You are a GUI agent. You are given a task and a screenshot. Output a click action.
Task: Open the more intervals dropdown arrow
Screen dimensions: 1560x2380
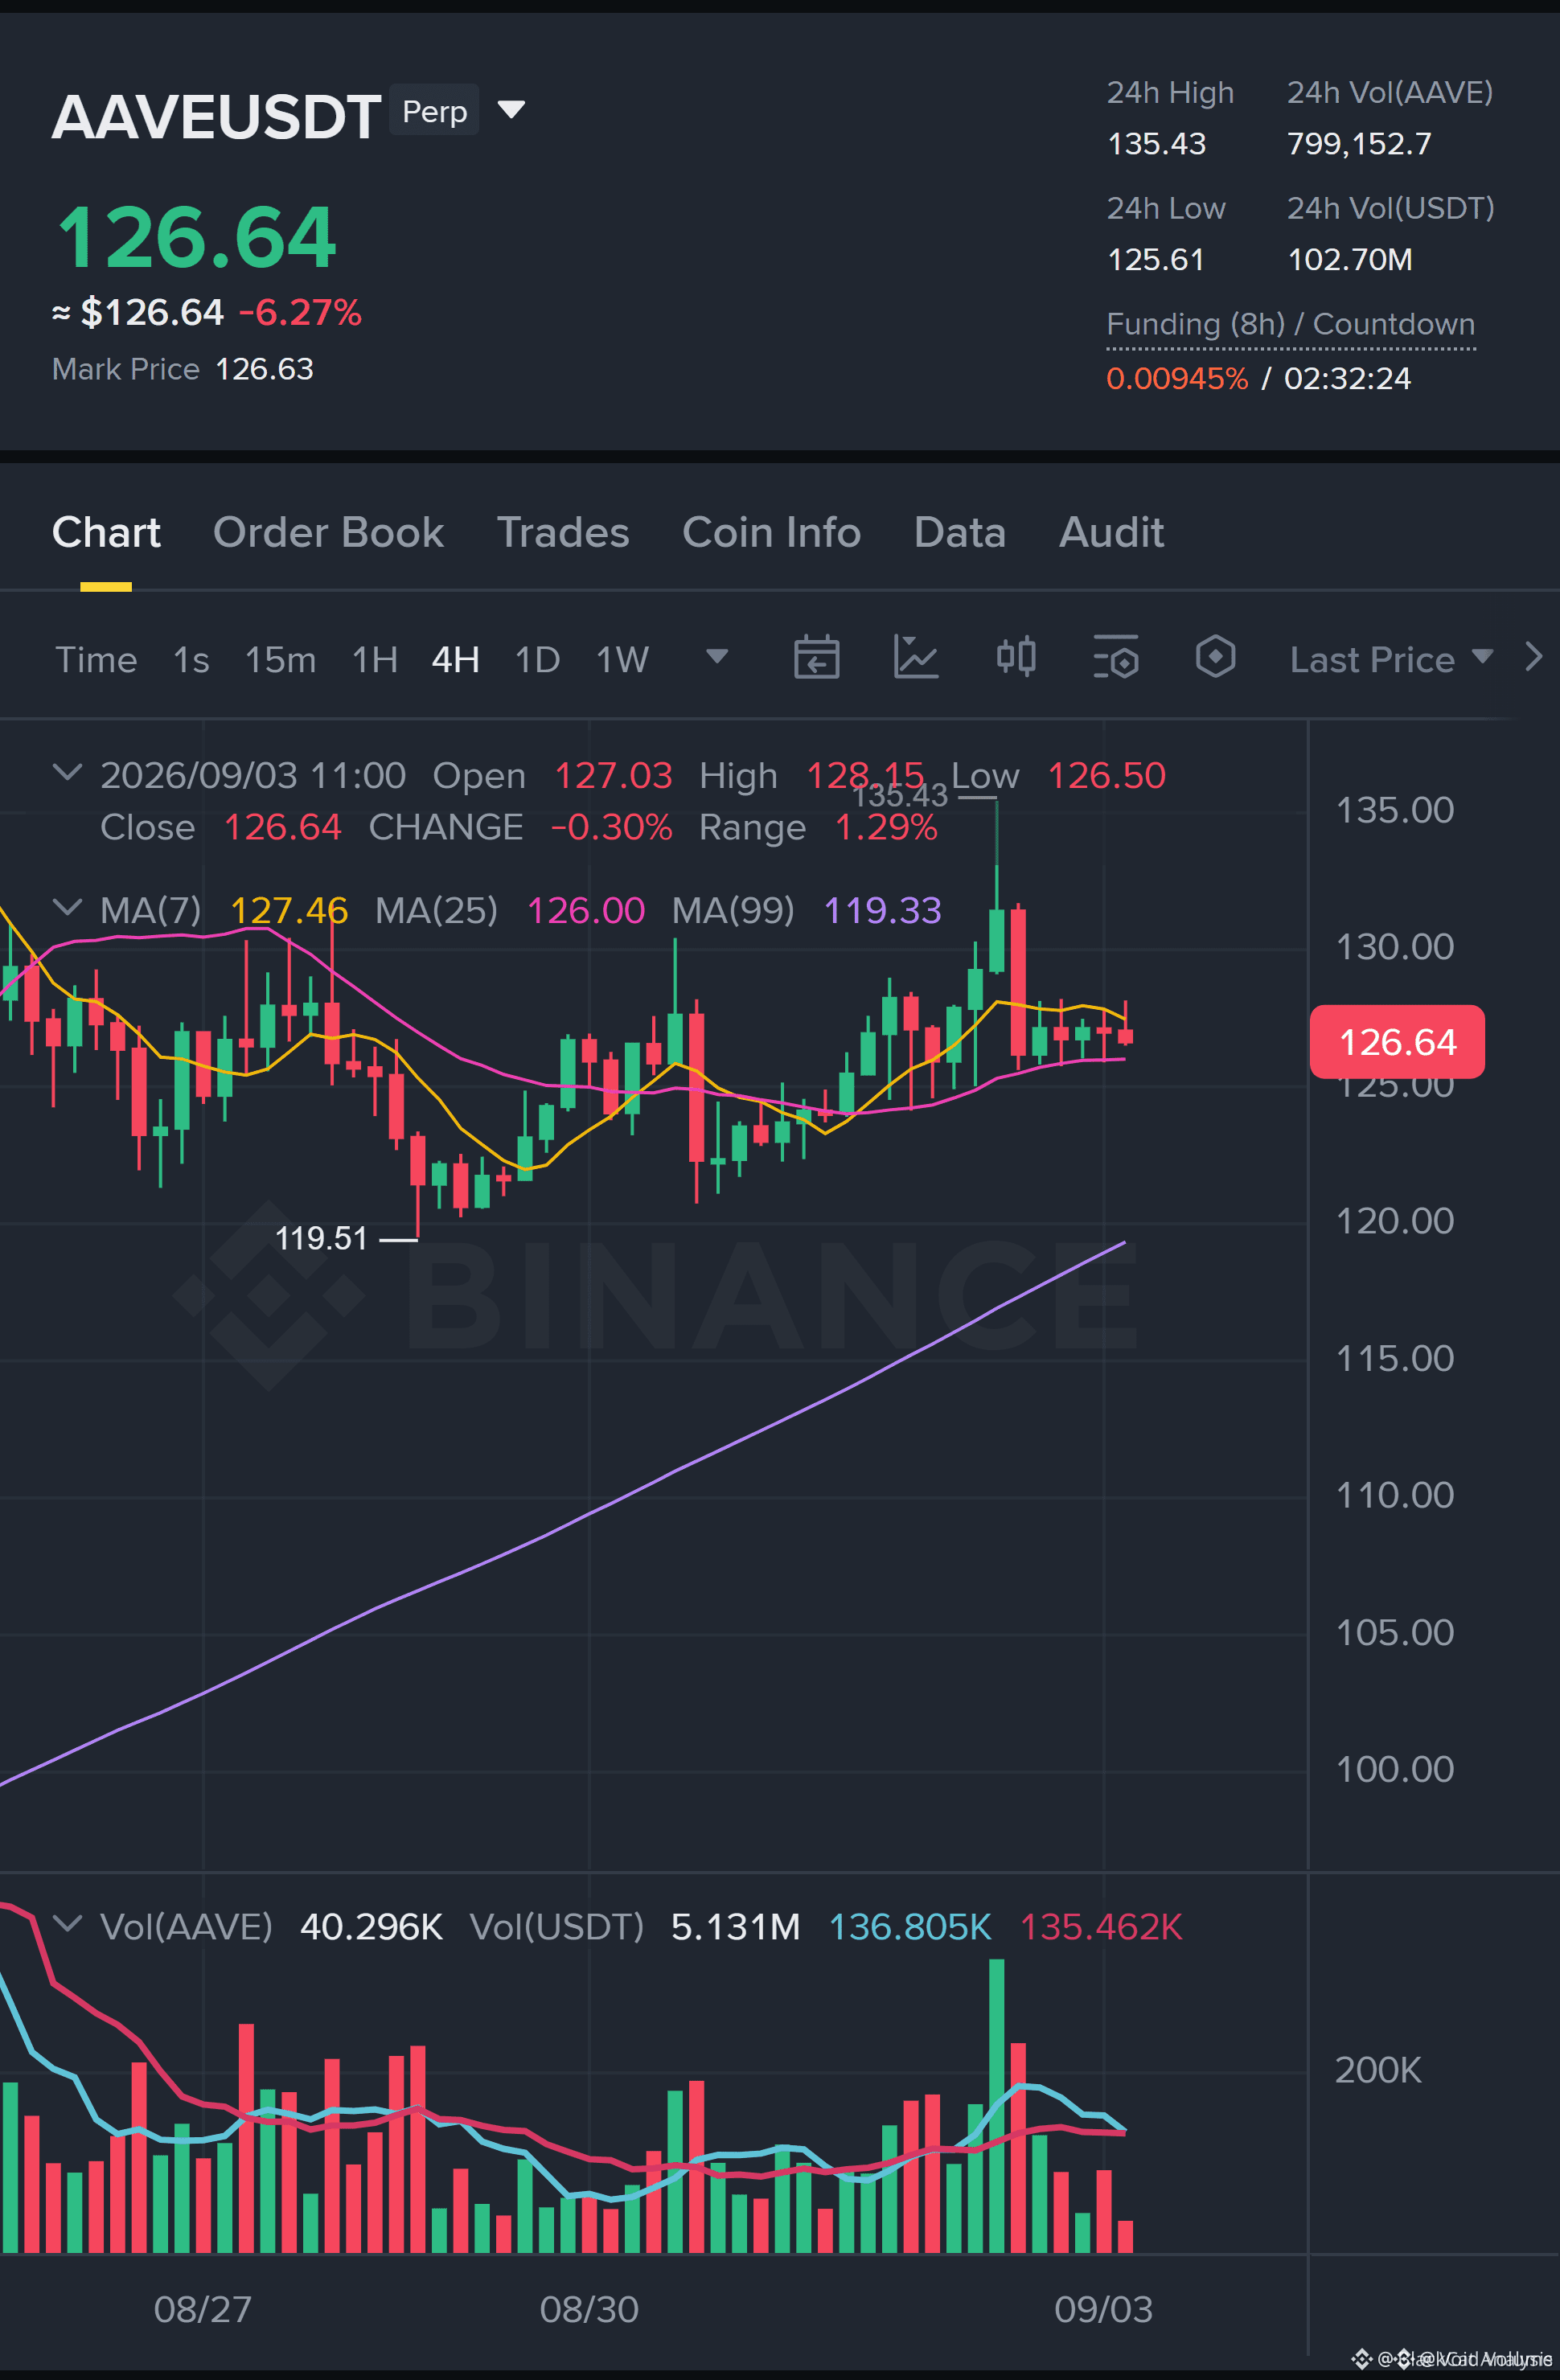click(717, 656)
